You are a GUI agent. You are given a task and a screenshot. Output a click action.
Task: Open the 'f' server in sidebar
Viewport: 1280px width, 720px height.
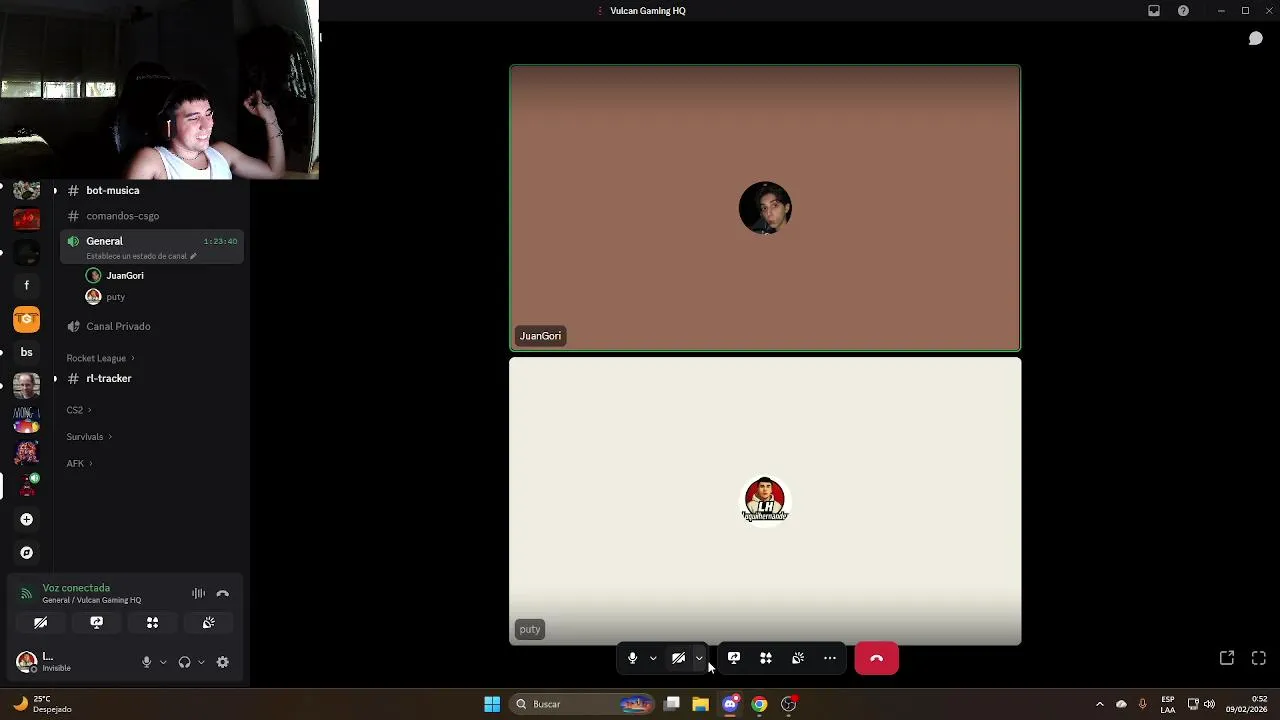pos(27,285)
